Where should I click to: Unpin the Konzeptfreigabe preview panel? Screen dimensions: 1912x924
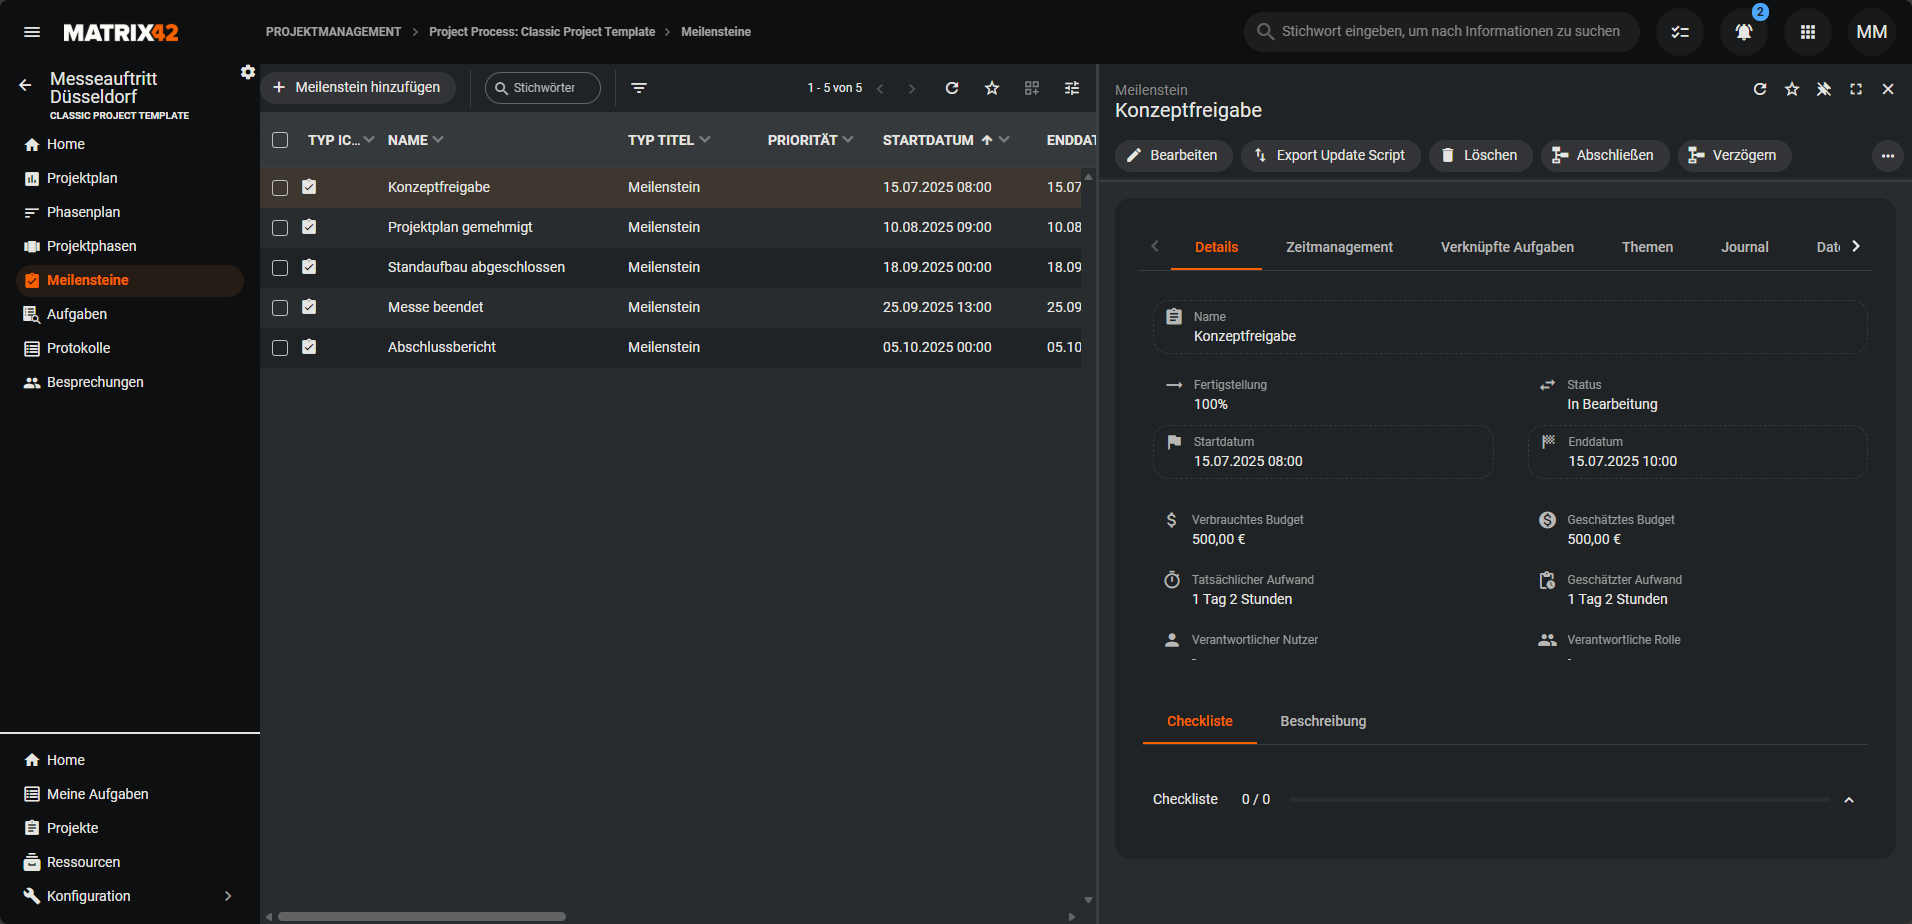point(1824,89)
